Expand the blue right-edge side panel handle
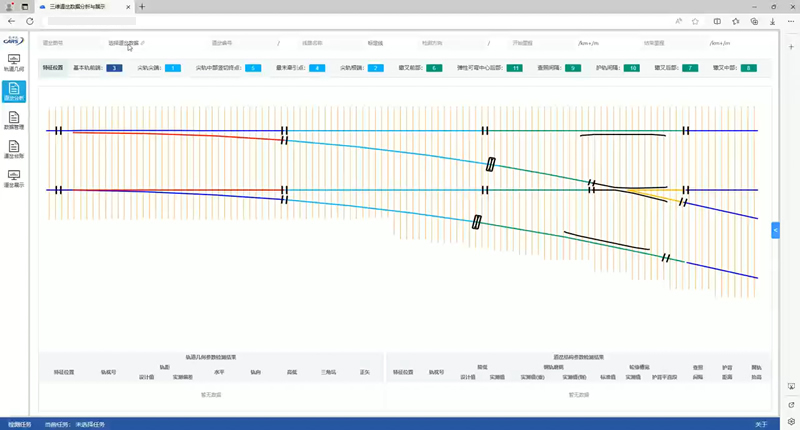The image size is (800, 430). [x=775, y=230]
